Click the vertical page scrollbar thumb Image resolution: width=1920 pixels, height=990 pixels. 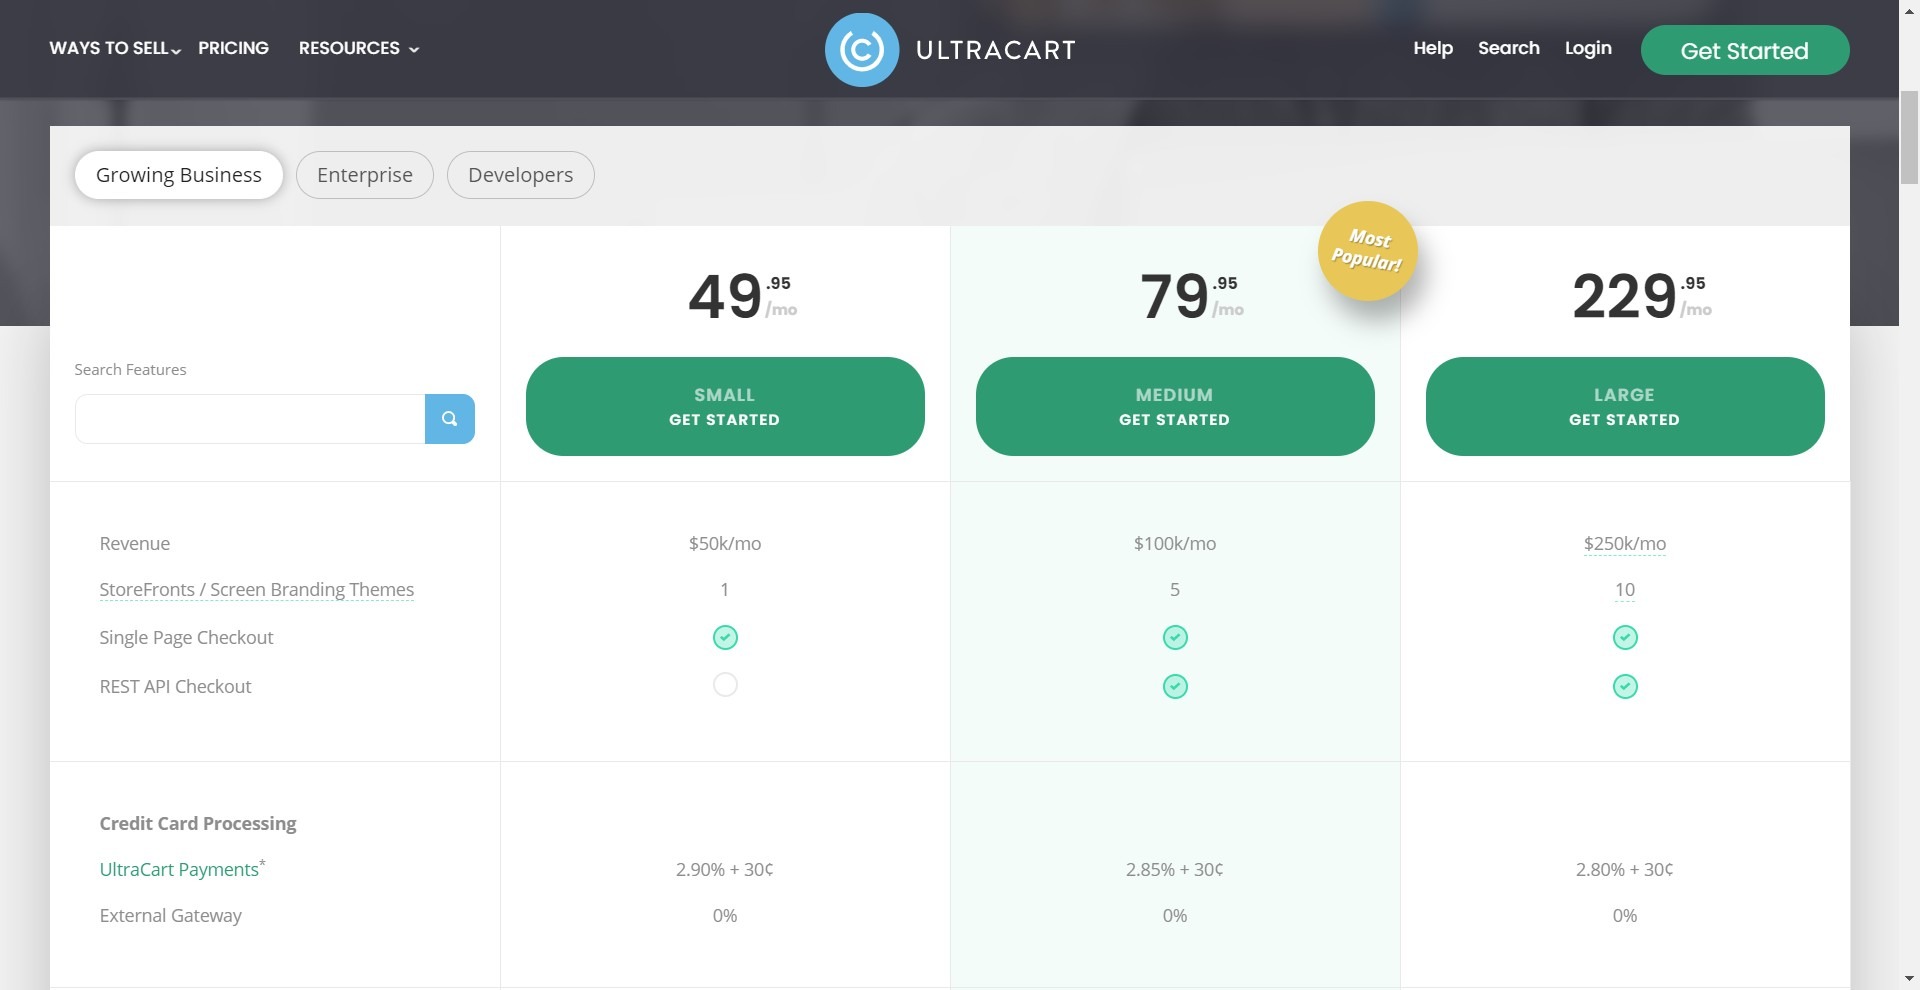(1909, 137)
